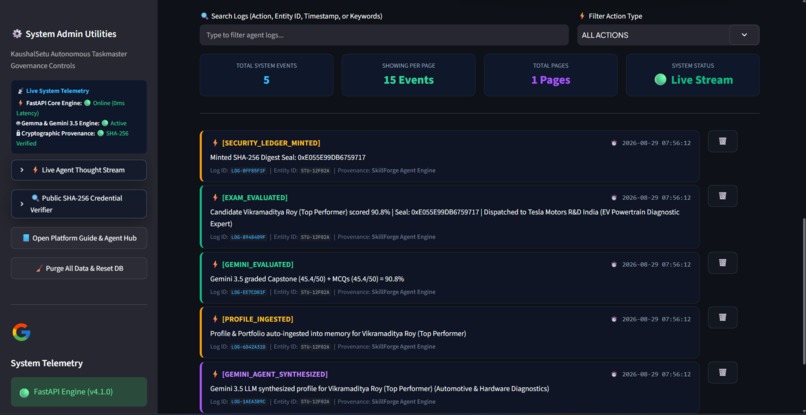The height and width of the screenshot is (415, 806).
Task: Click the lightning icon beside GEMINI_AGENT_SYNTHESIZED
Action: (x=215, y=374)
